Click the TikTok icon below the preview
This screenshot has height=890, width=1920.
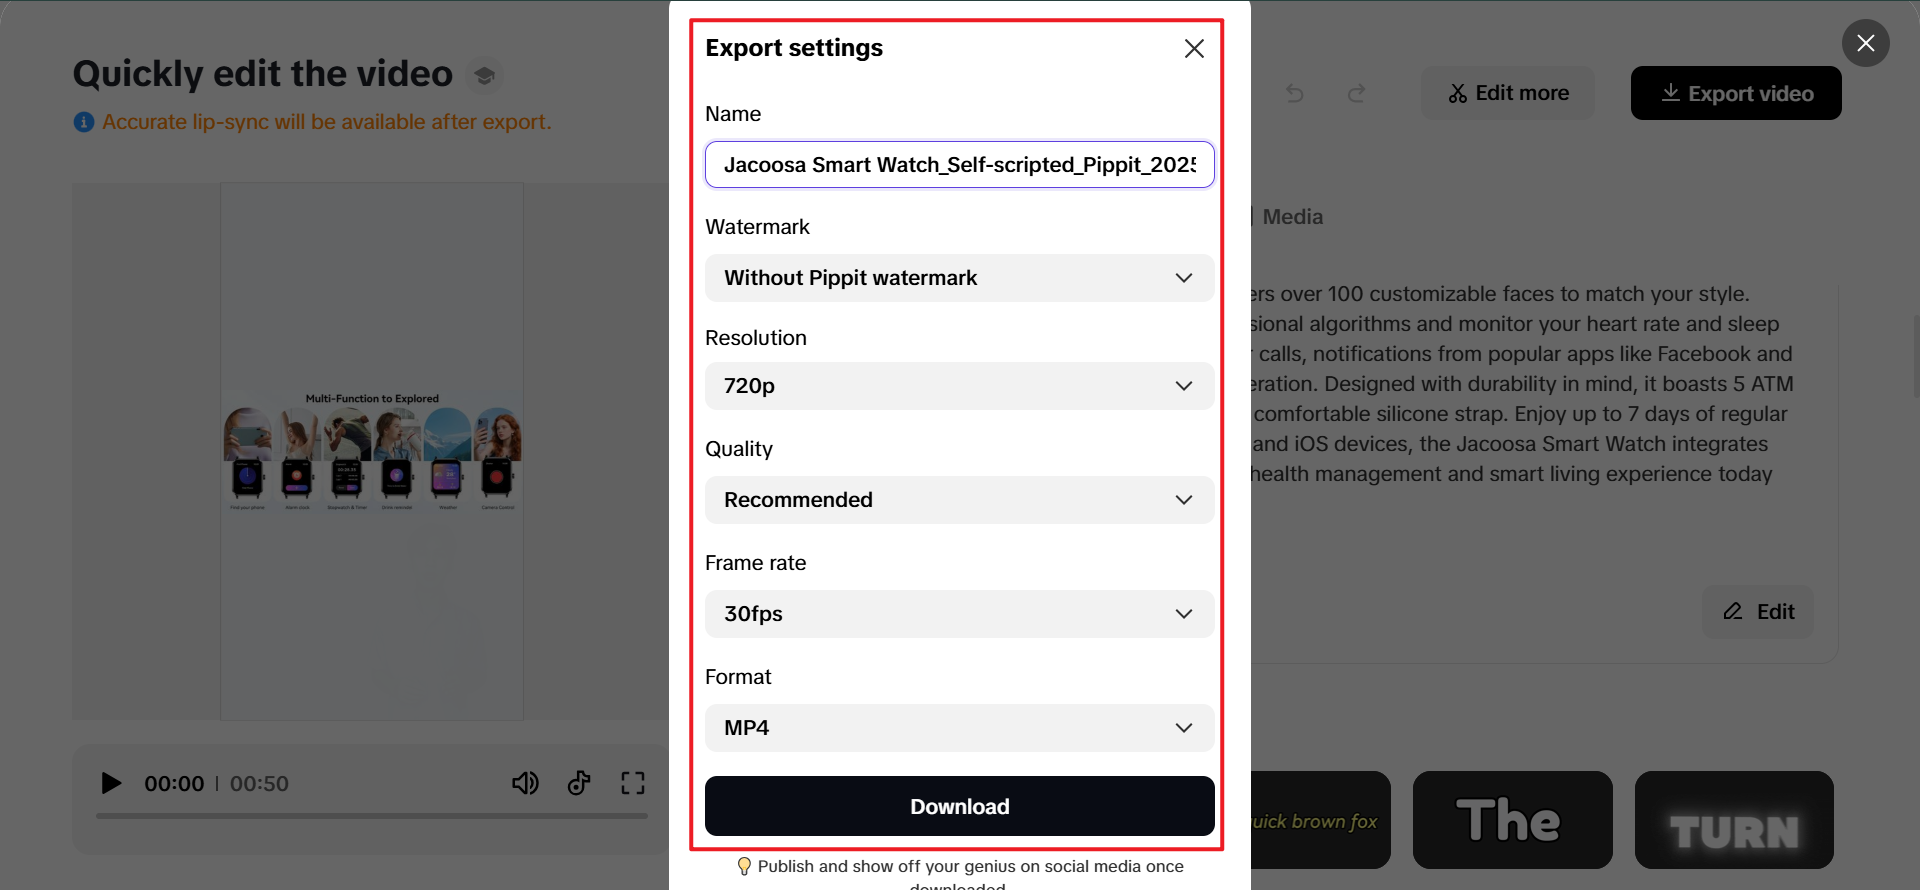pos(579,783)
